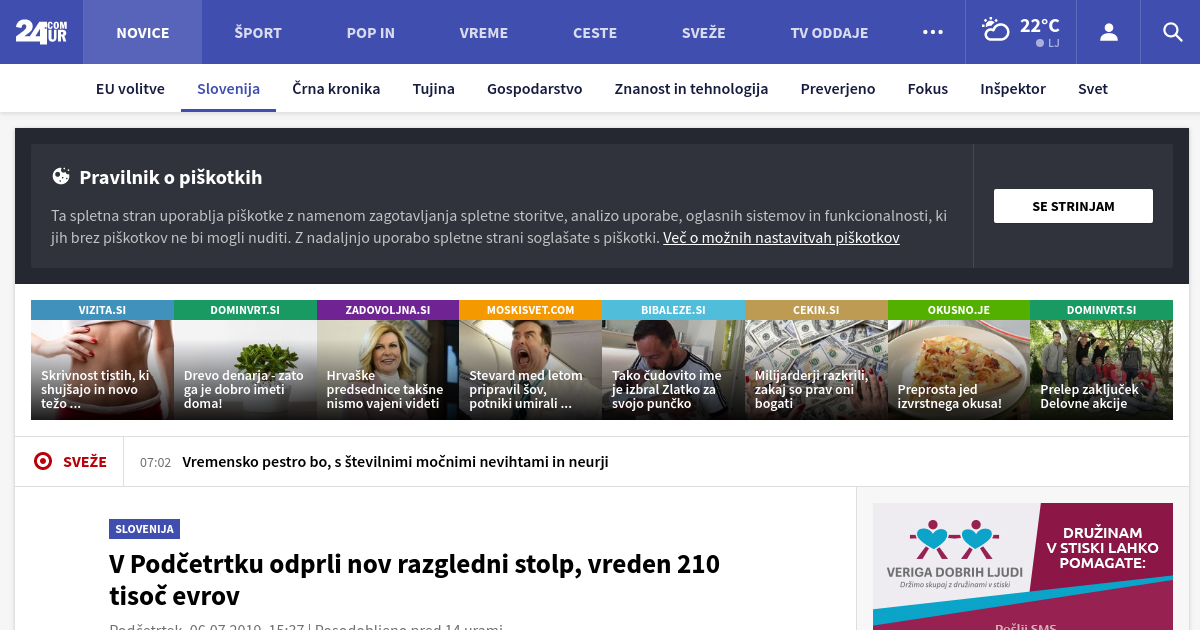The height and width of the screenshot is (630, 1200).
Task: Click the 24ur.com logo
Action: pos(41,32)
